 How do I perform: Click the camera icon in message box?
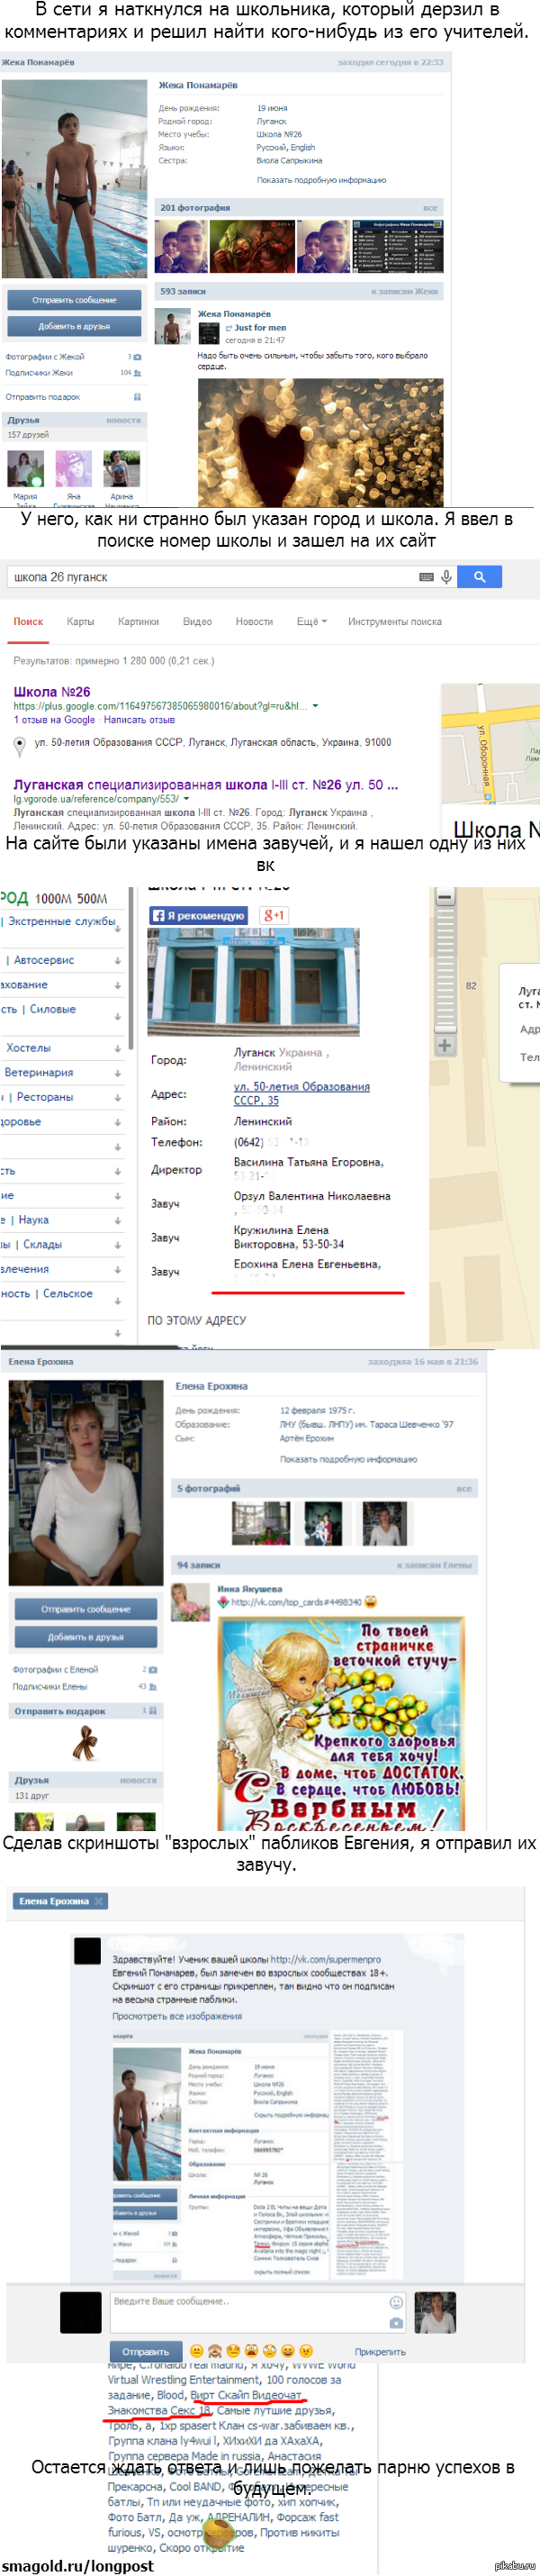396,2323
